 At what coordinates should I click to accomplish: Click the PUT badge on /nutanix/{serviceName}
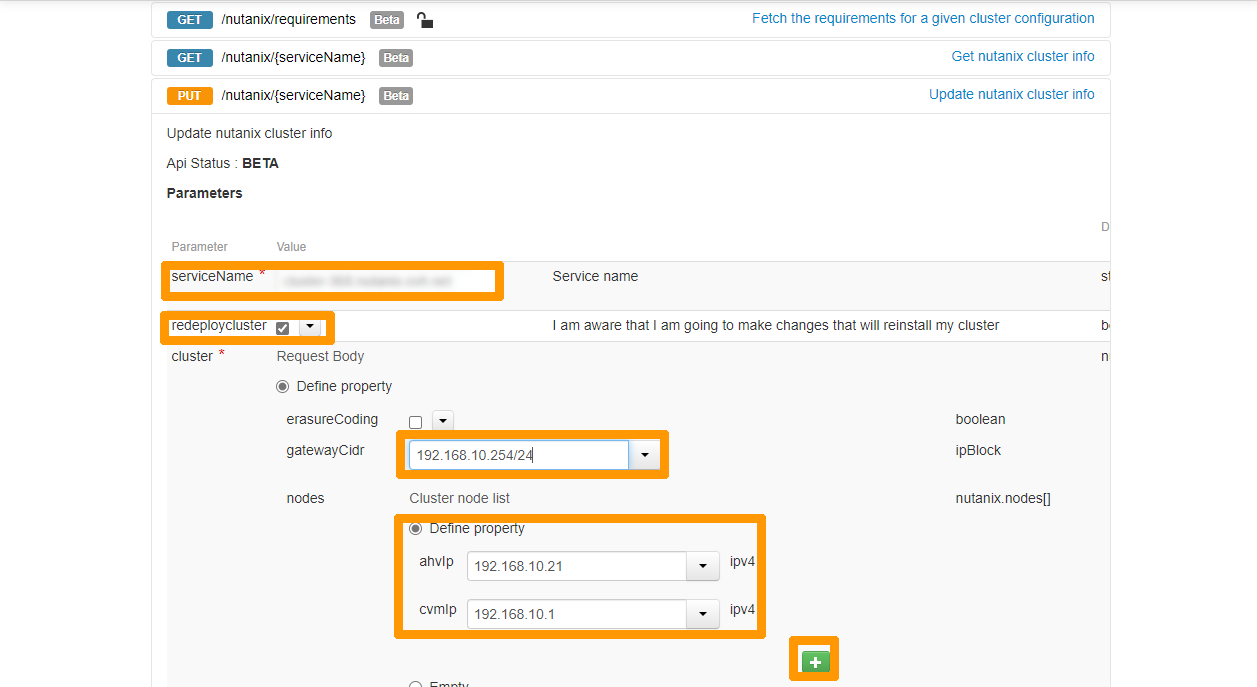point(190,95)
